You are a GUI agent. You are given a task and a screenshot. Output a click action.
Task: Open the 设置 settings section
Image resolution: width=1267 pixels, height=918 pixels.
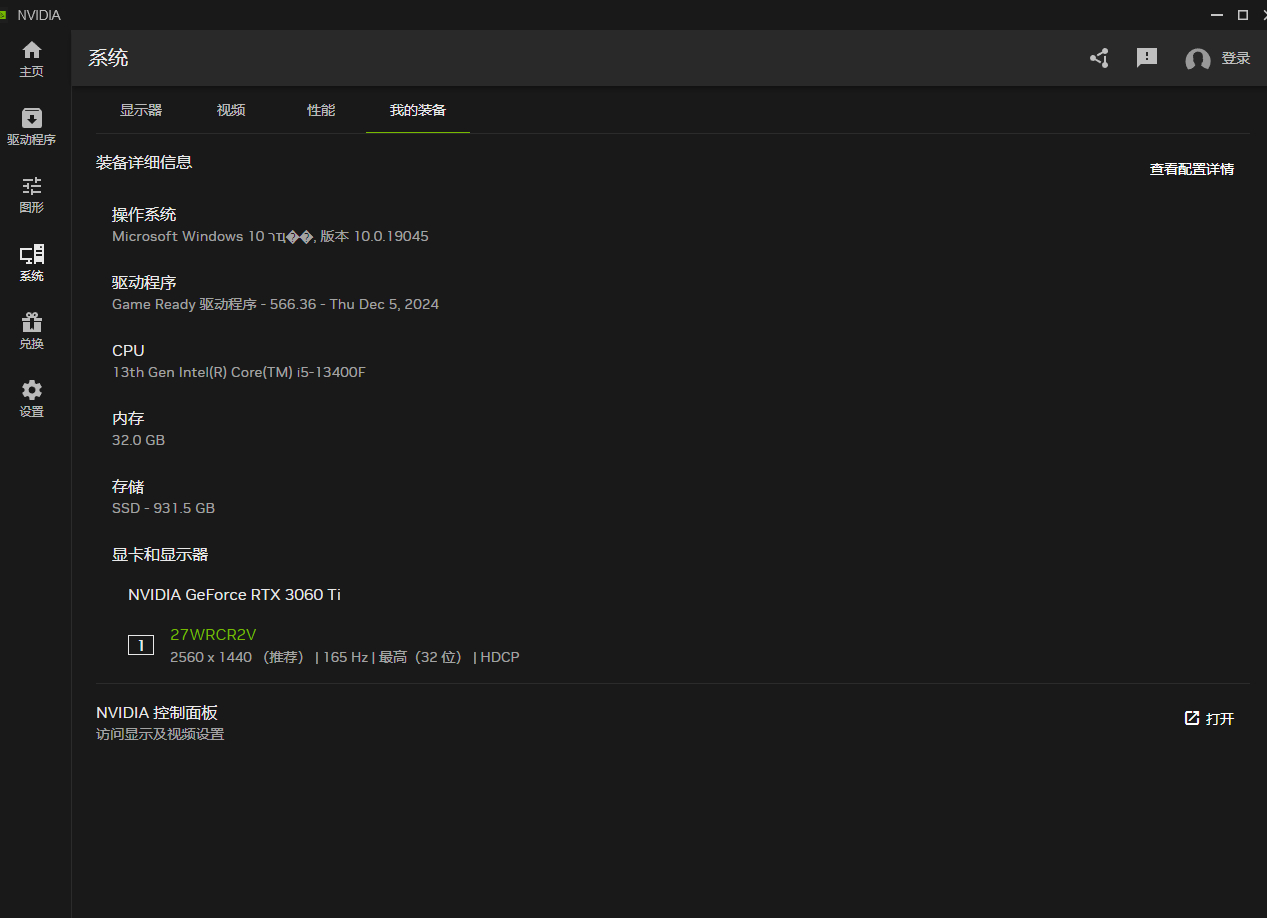point(31,397)
